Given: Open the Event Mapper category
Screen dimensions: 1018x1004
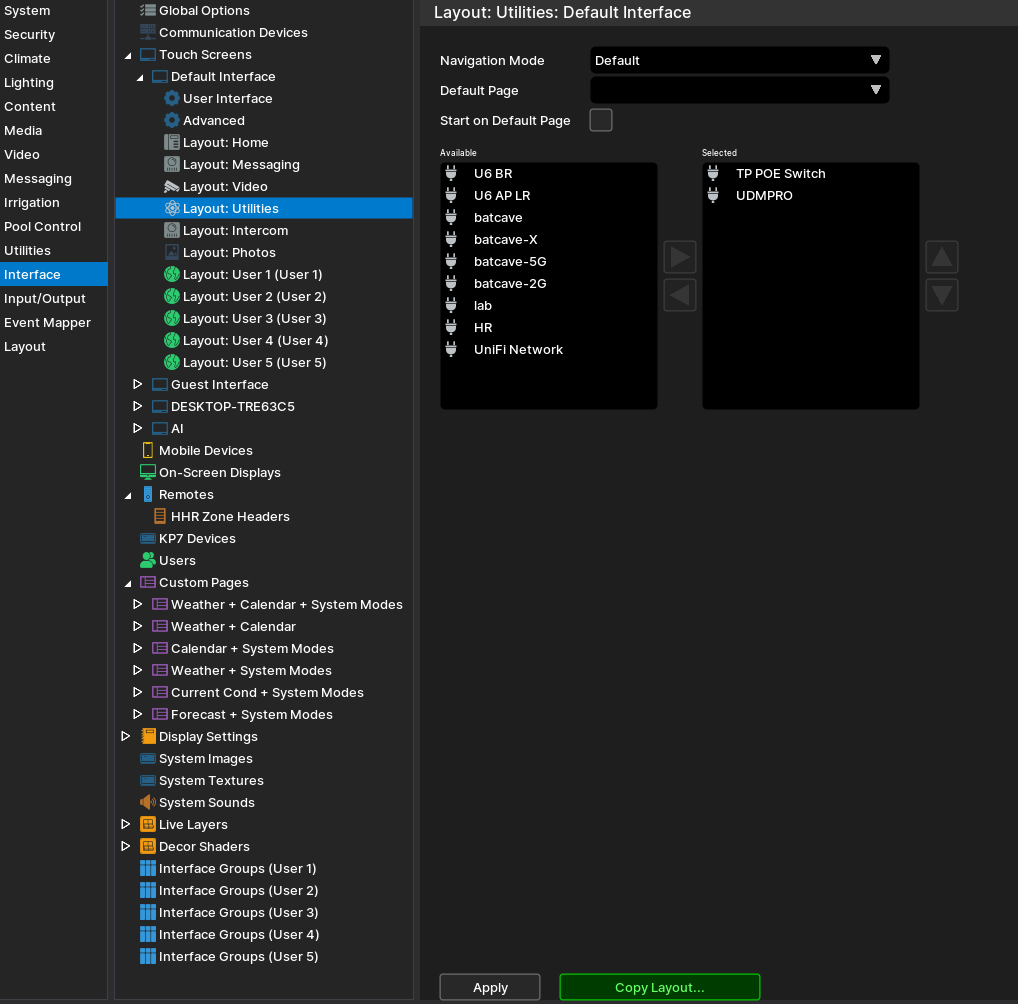Looking at the screenshot, I should (x=47, y=323).
